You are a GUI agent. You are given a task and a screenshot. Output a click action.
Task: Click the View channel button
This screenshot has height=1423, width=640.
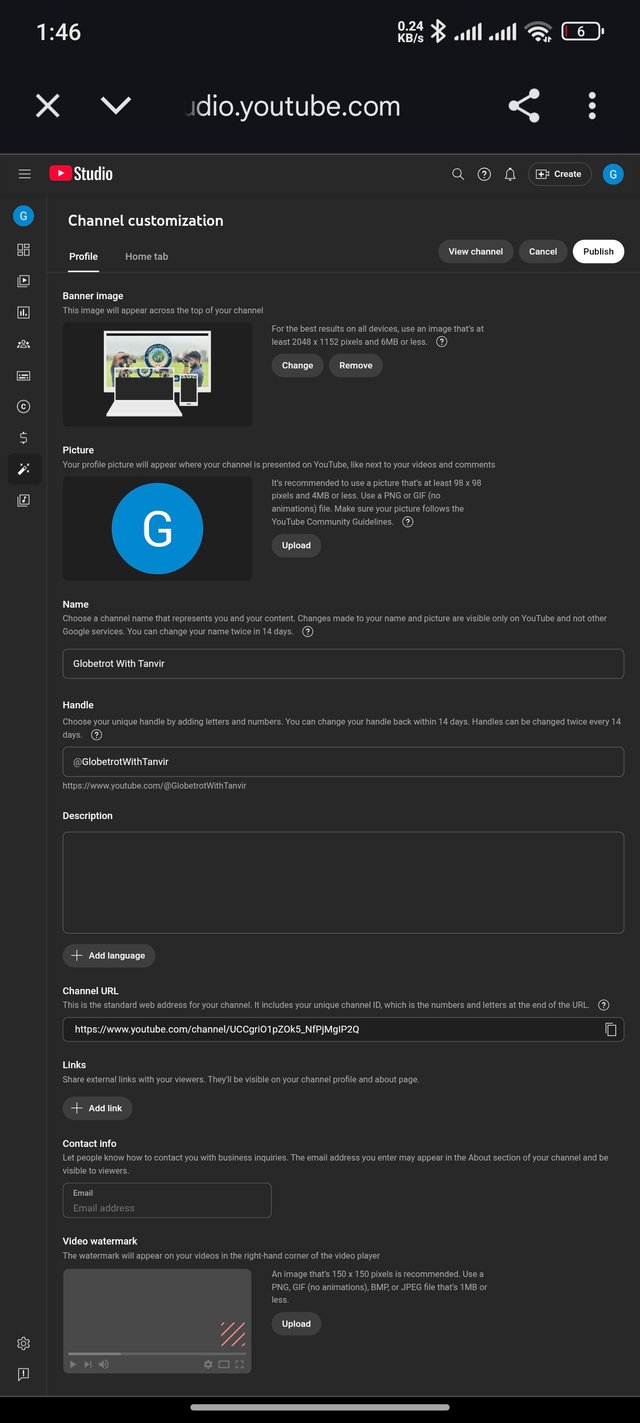pyautogui.click(x=475, y=252)
